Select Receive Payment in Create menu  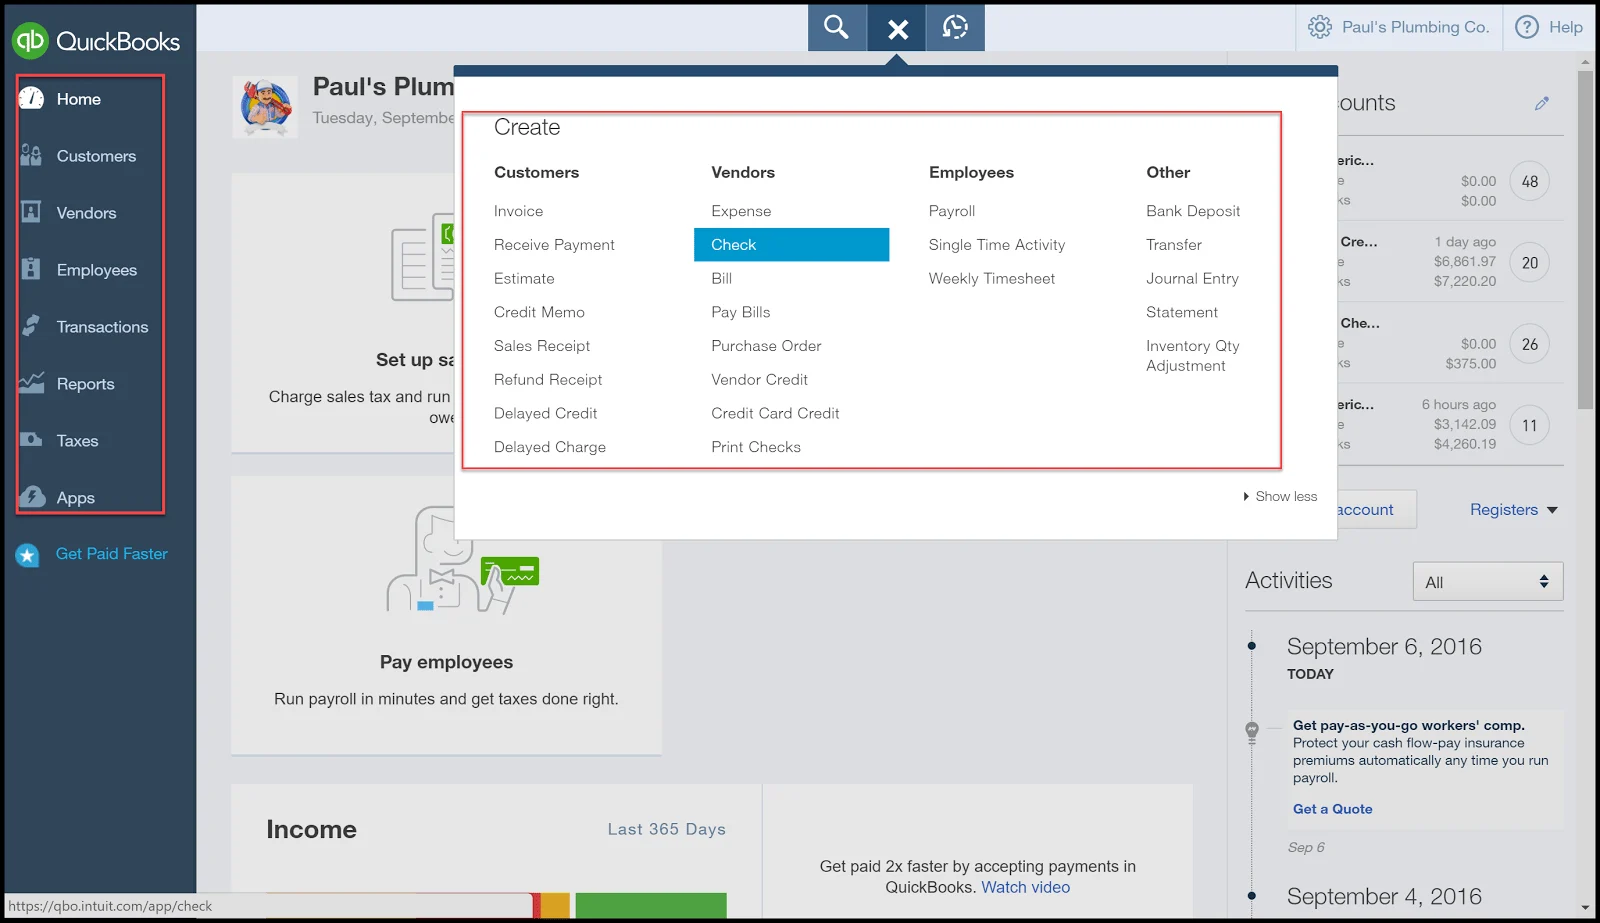point(554,245)
